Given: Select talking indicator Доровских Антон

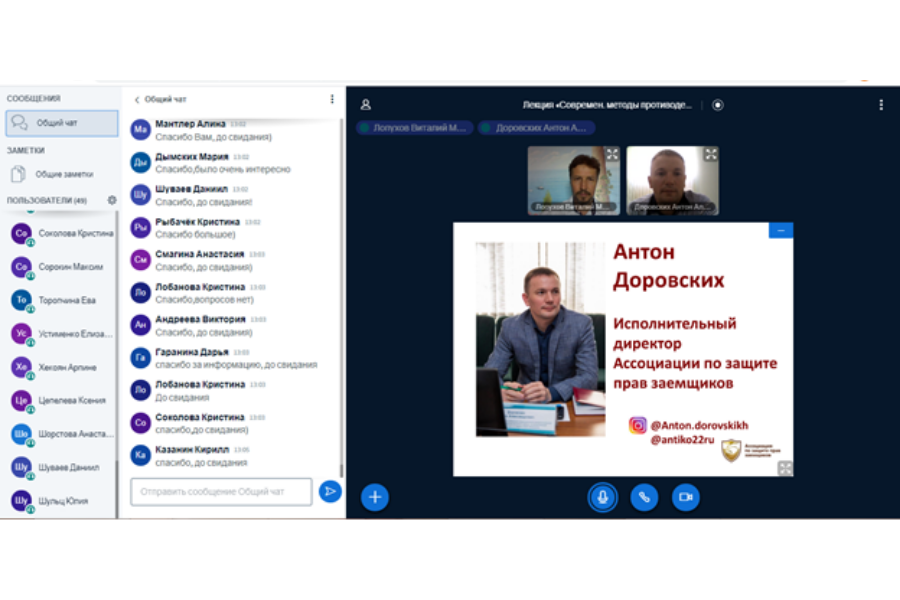Looking at the screenshot, I should (537, 127).
